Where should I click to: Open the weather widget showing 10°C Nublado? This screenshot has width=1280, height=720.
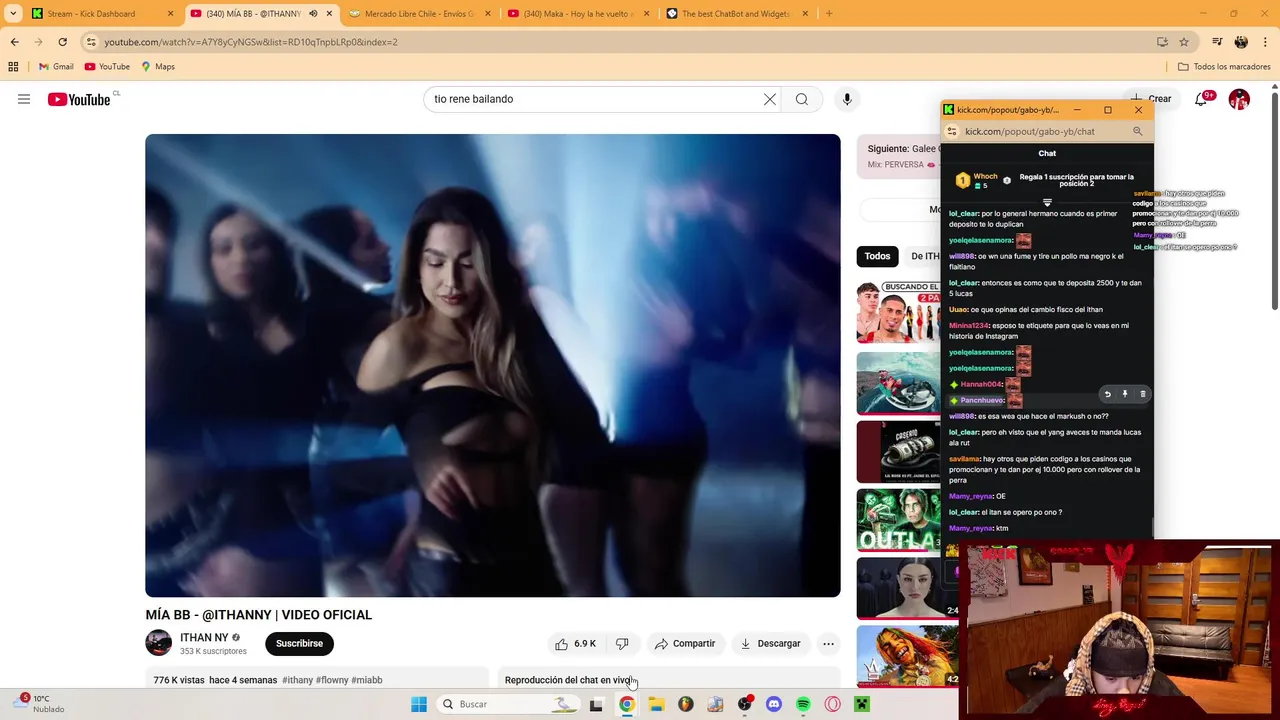coord(40,704)
